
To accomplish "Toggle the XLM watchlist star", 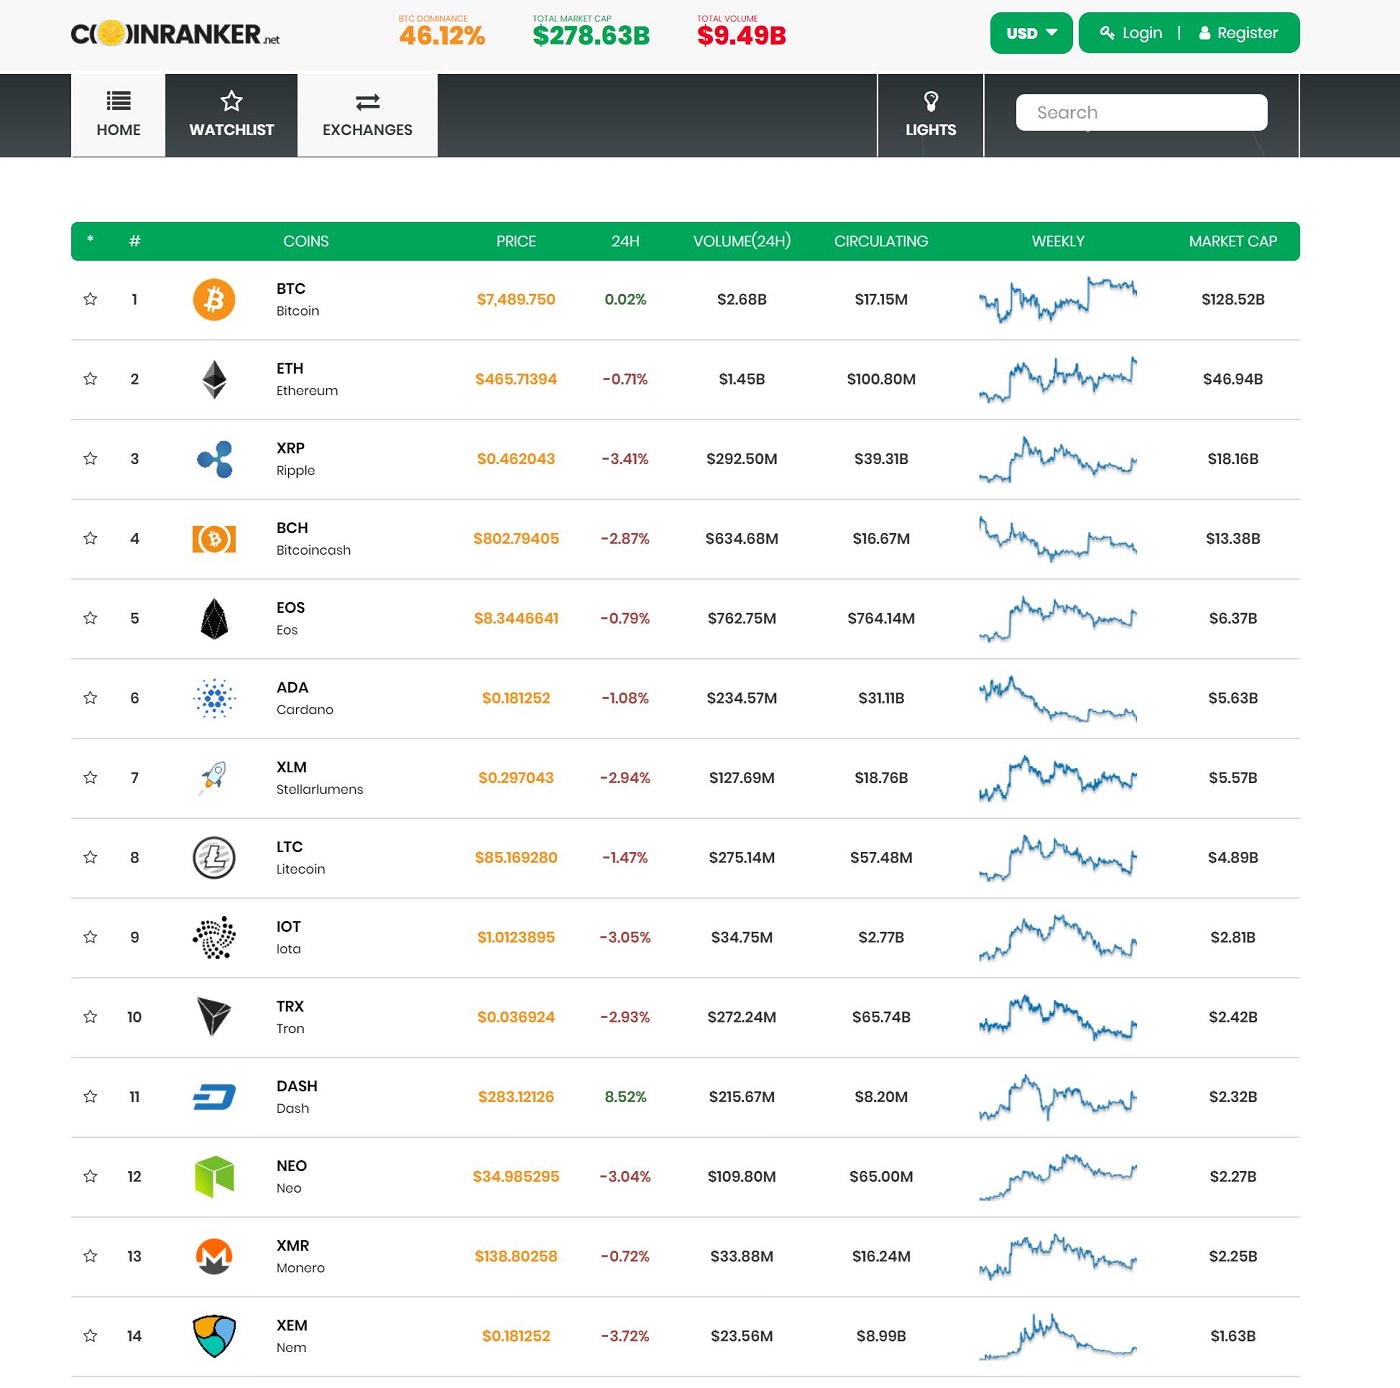I will click(90, 778).
